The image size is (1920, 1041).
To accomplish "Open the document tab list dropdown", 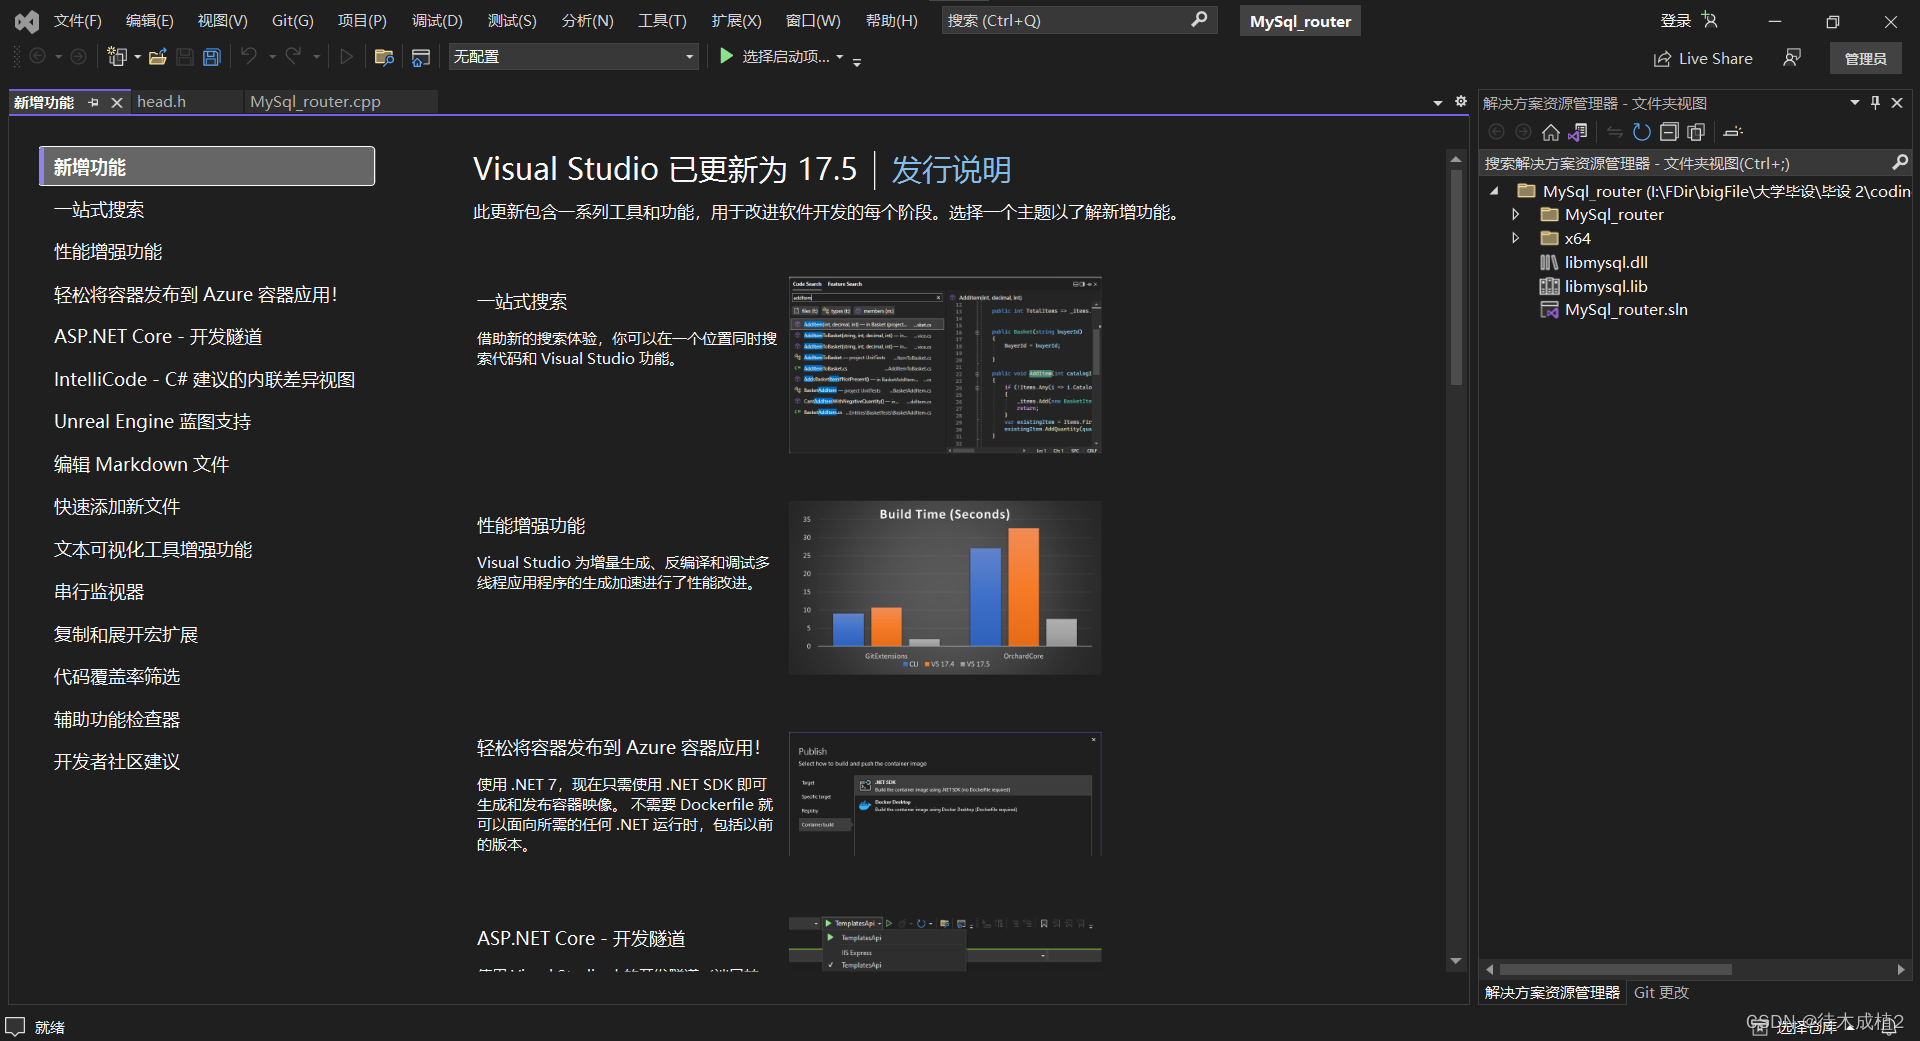I will [x=1438, y=102].
